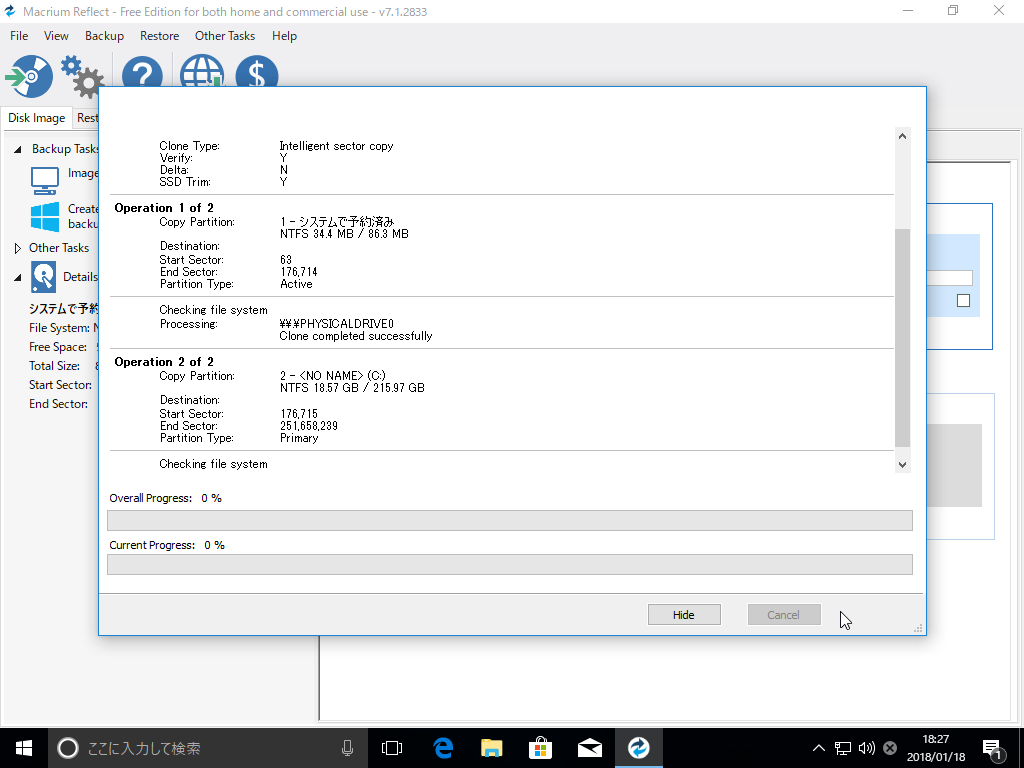Click the Cancel button
The image size is (1024, 768).
point(784,615)
